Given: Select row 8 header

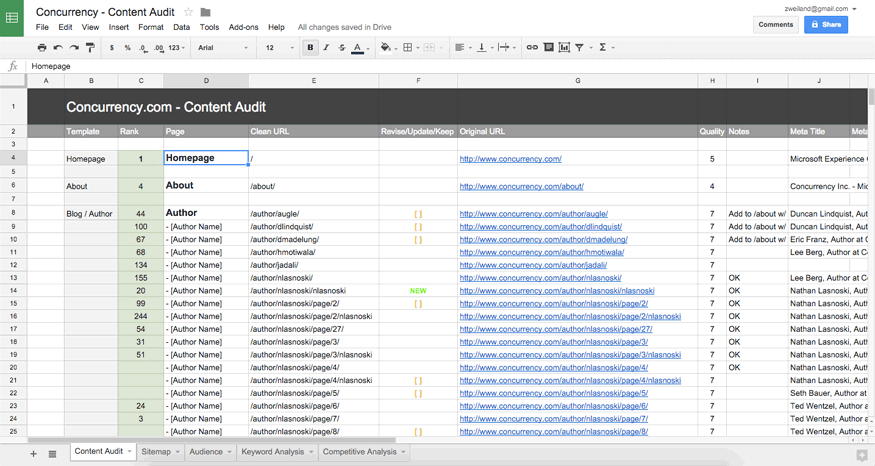Looking at the screenshot, I should click(13, 213).
